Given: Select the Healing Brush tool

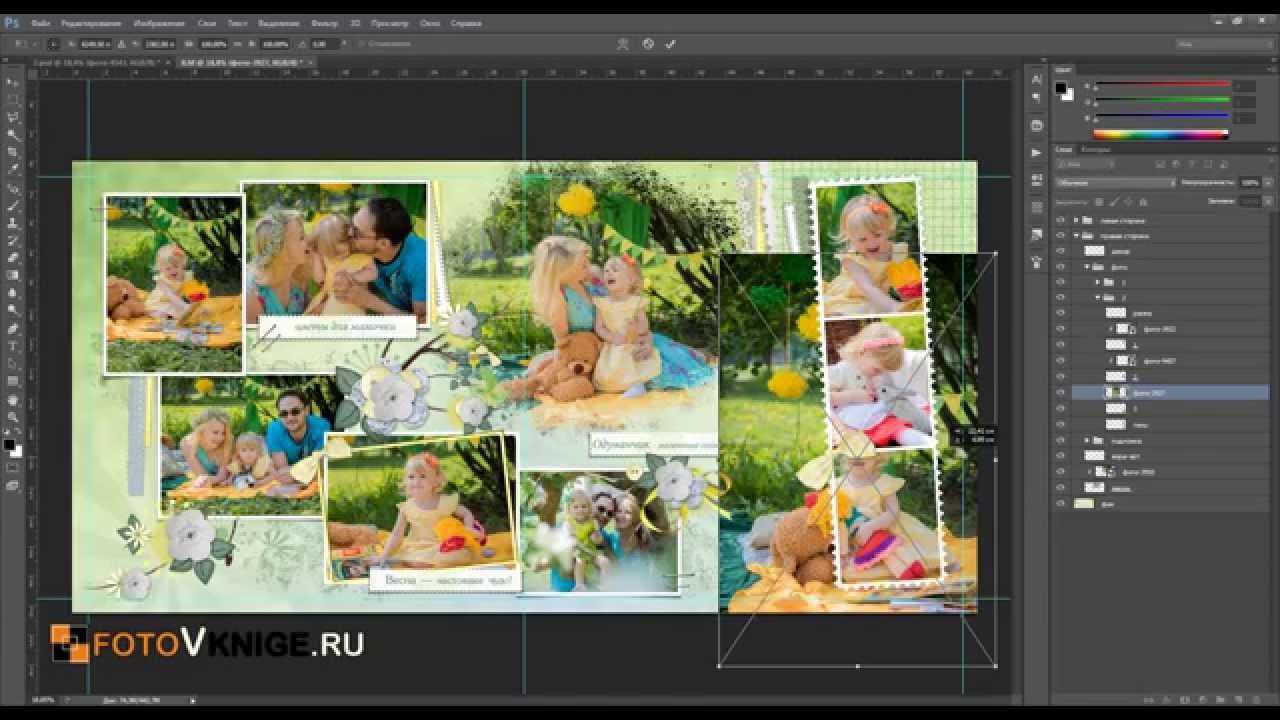Looking at the screenshot, I should (13, 188).
